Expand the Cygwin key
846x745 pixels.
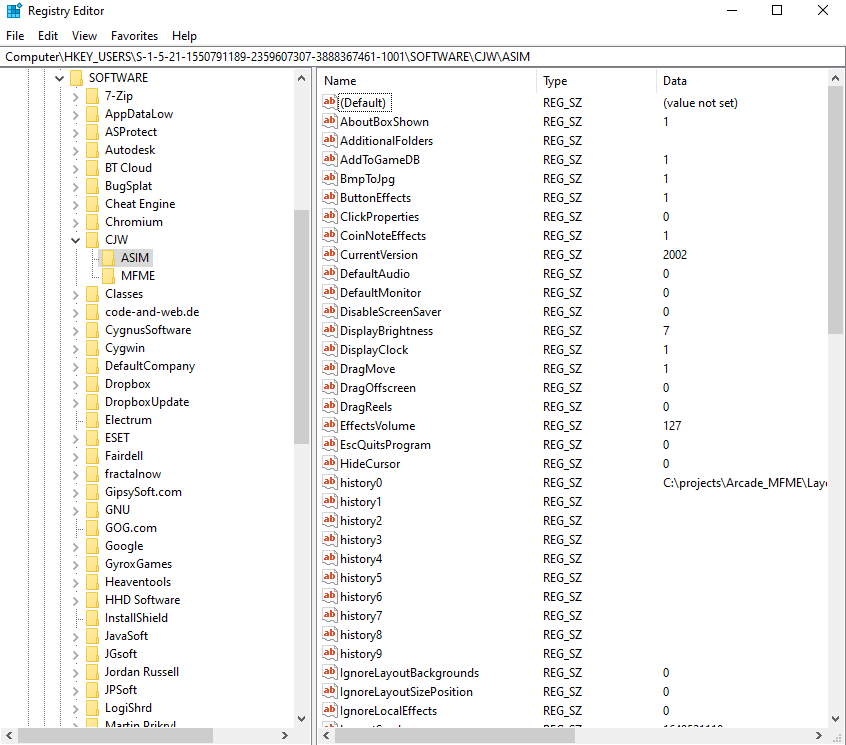coord(76,348)
